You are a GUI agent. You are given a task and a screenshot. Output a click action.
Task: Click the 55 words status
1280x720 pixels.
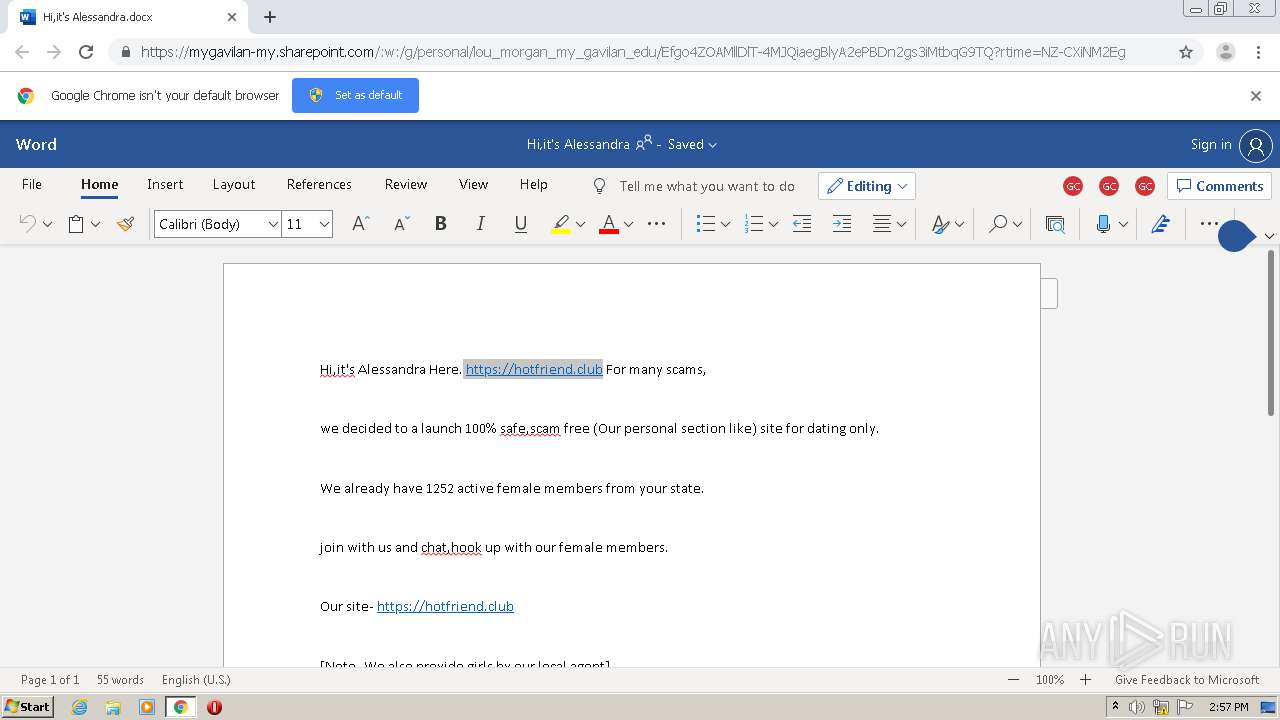coord(120,680)
